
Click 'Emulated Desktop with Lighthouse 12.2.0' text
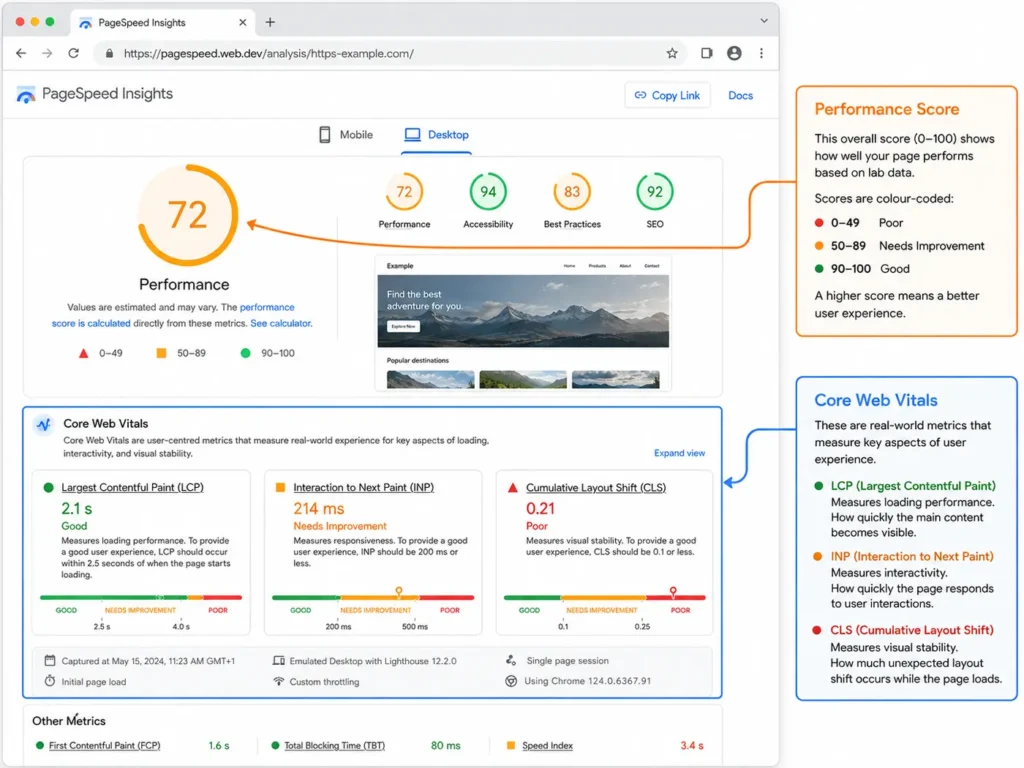(373, 661)
